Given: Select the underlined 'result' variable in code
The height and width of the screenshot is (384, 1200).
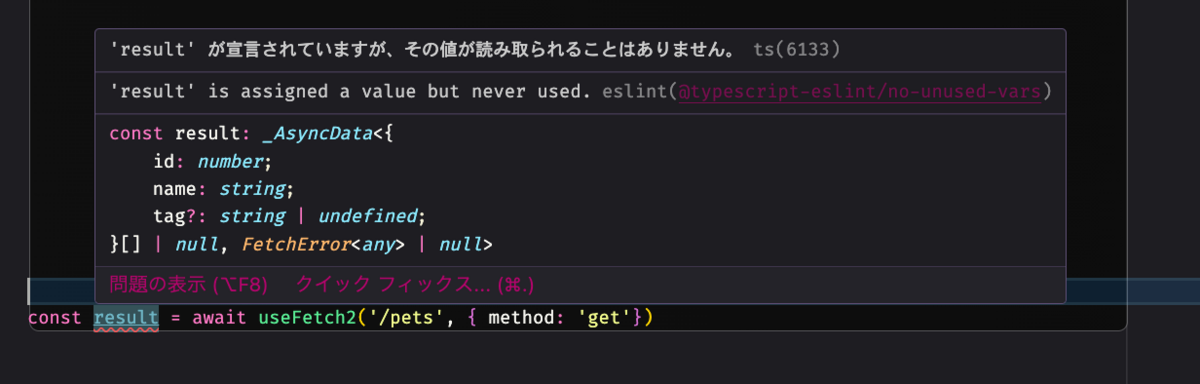Looking at the screenshot, I should click(126, 318).
